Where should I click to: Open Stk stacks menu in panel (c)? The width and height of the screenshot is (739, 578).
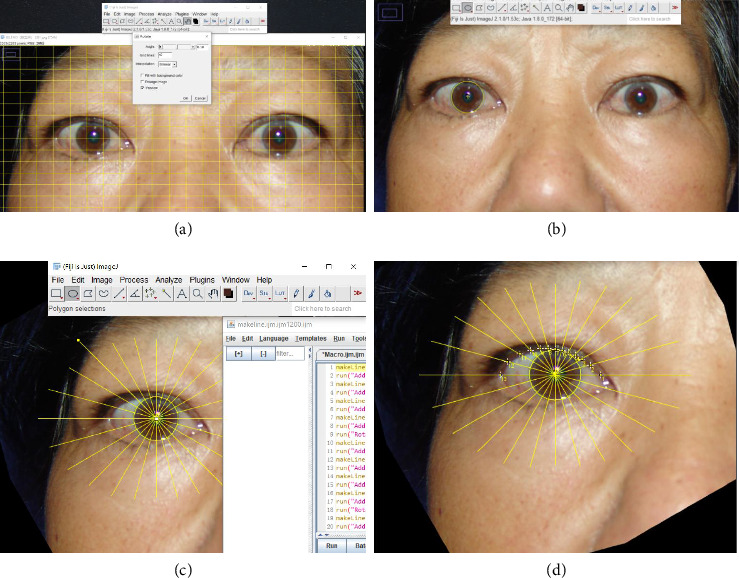click(264, 294)
